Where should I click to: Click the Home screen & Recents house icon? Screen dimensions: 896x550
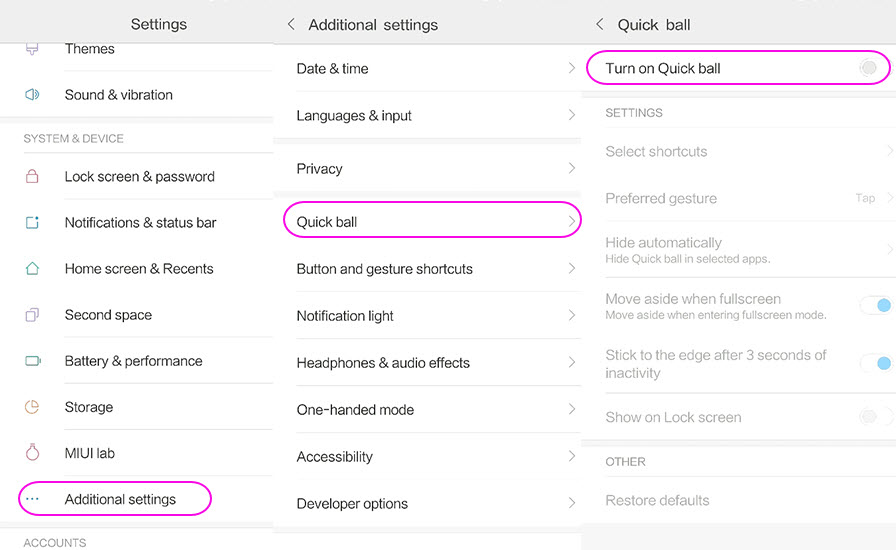pos(32,269)
